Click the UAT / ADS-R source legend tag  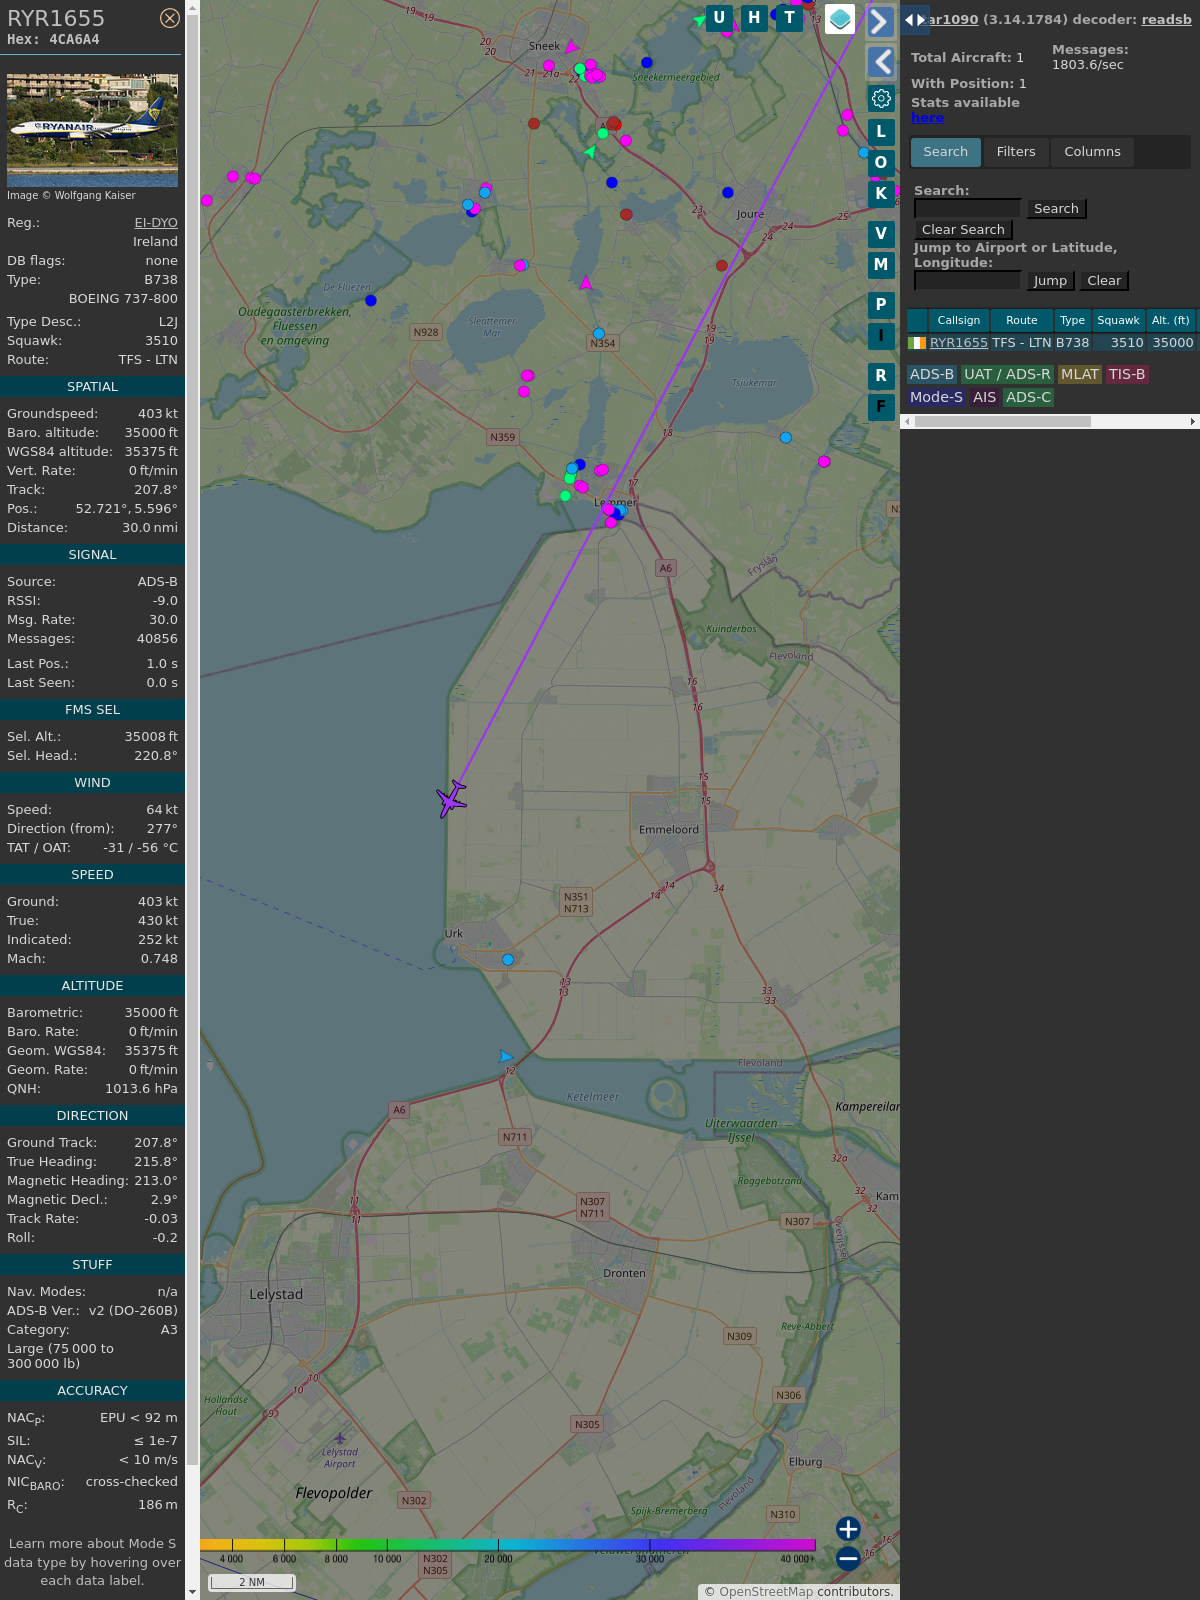click(x=1007, y=374)
